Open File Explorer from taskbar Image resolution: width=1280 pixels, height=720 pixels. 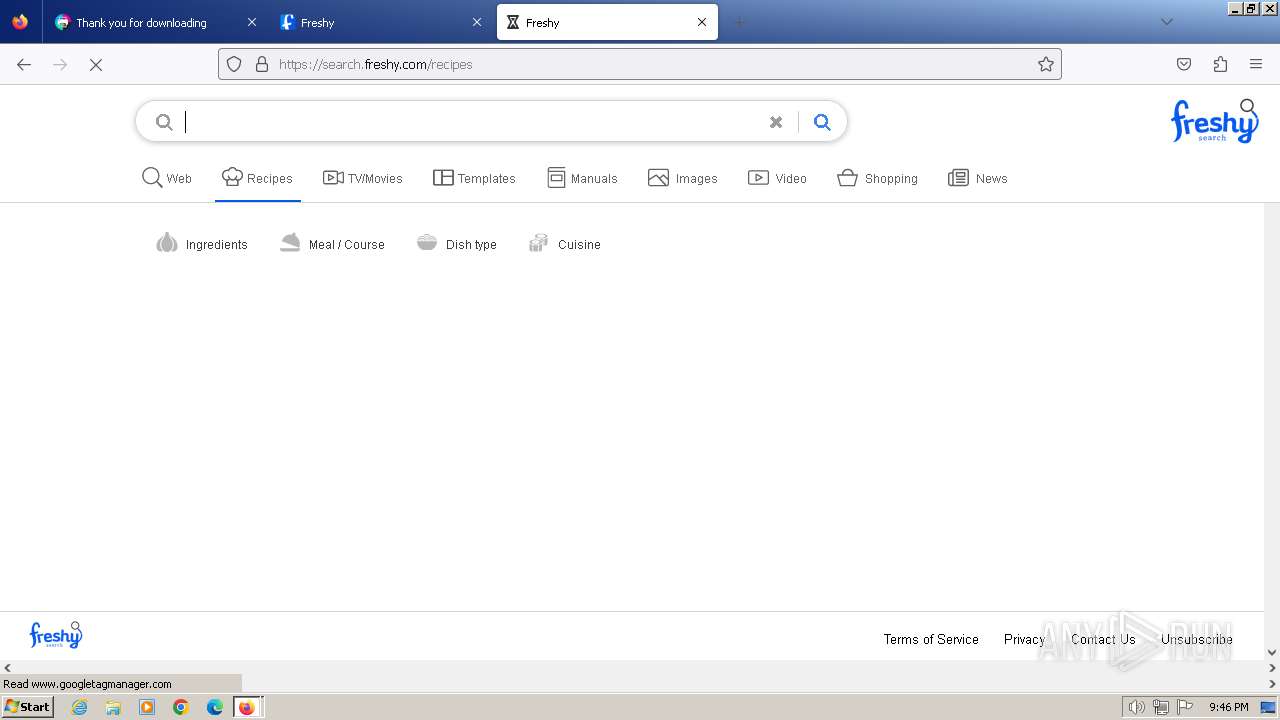click(x=113, y=707)
